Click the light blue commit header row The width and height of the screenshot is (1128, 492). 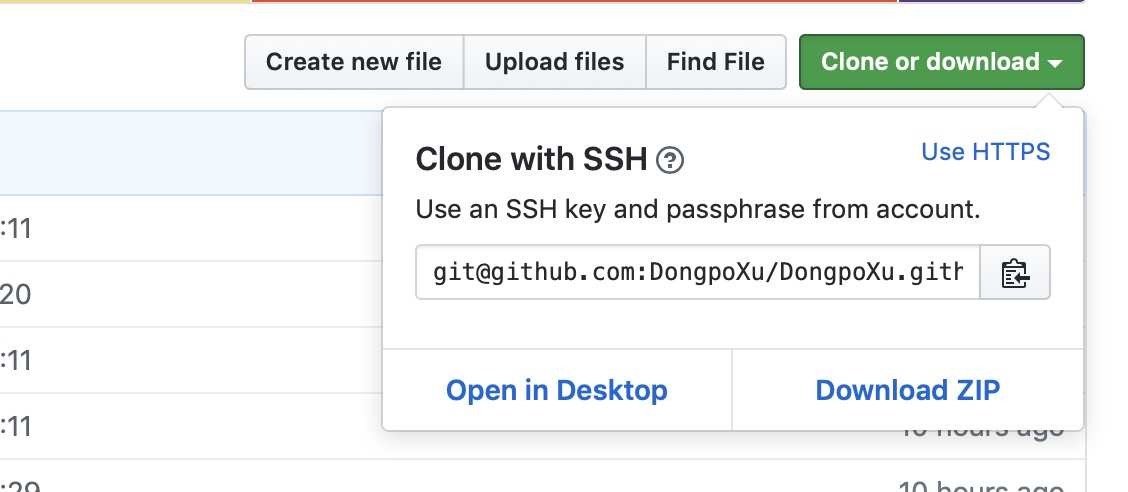tap(190, 152)
